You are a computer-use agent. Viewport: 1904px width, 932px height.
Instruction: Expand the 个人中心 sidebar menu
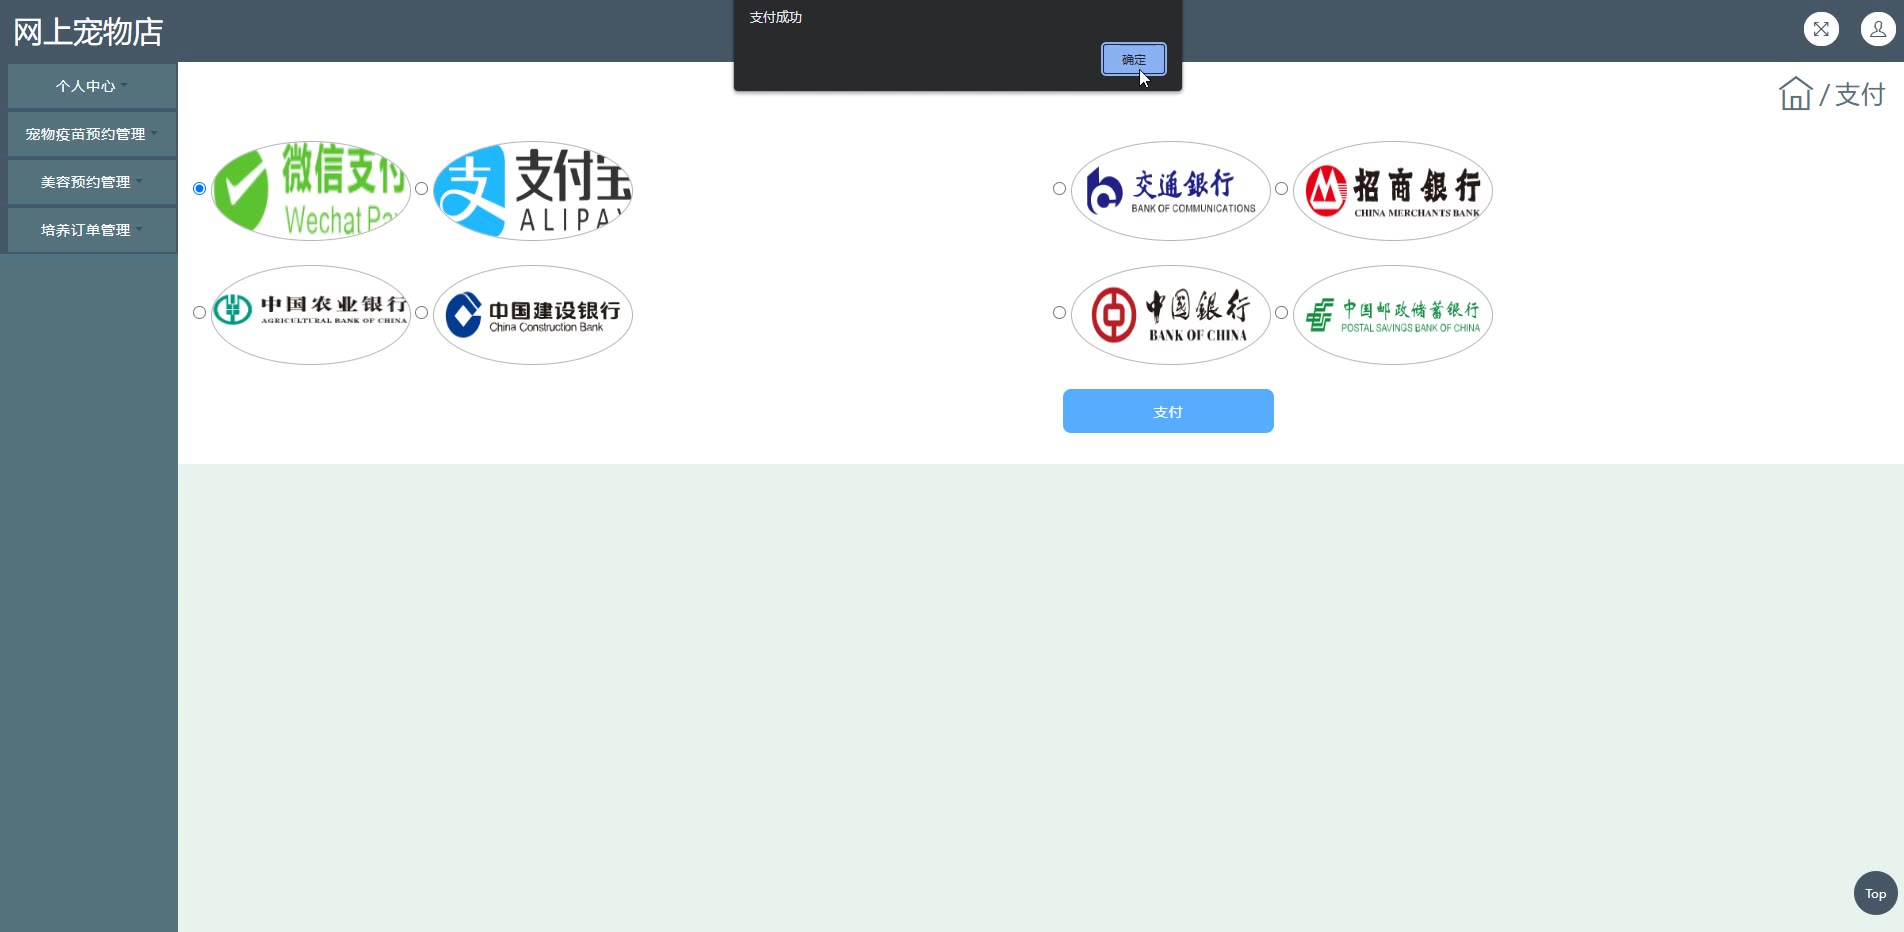point(92,86)
